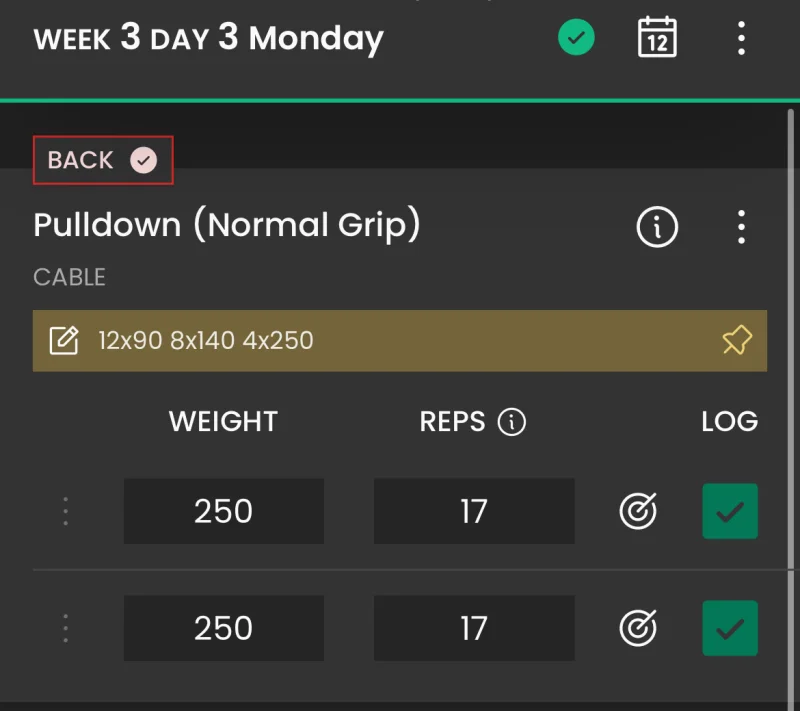
Task: Select the Week 3 Day 3 Monday title
Action: [208, 39]
